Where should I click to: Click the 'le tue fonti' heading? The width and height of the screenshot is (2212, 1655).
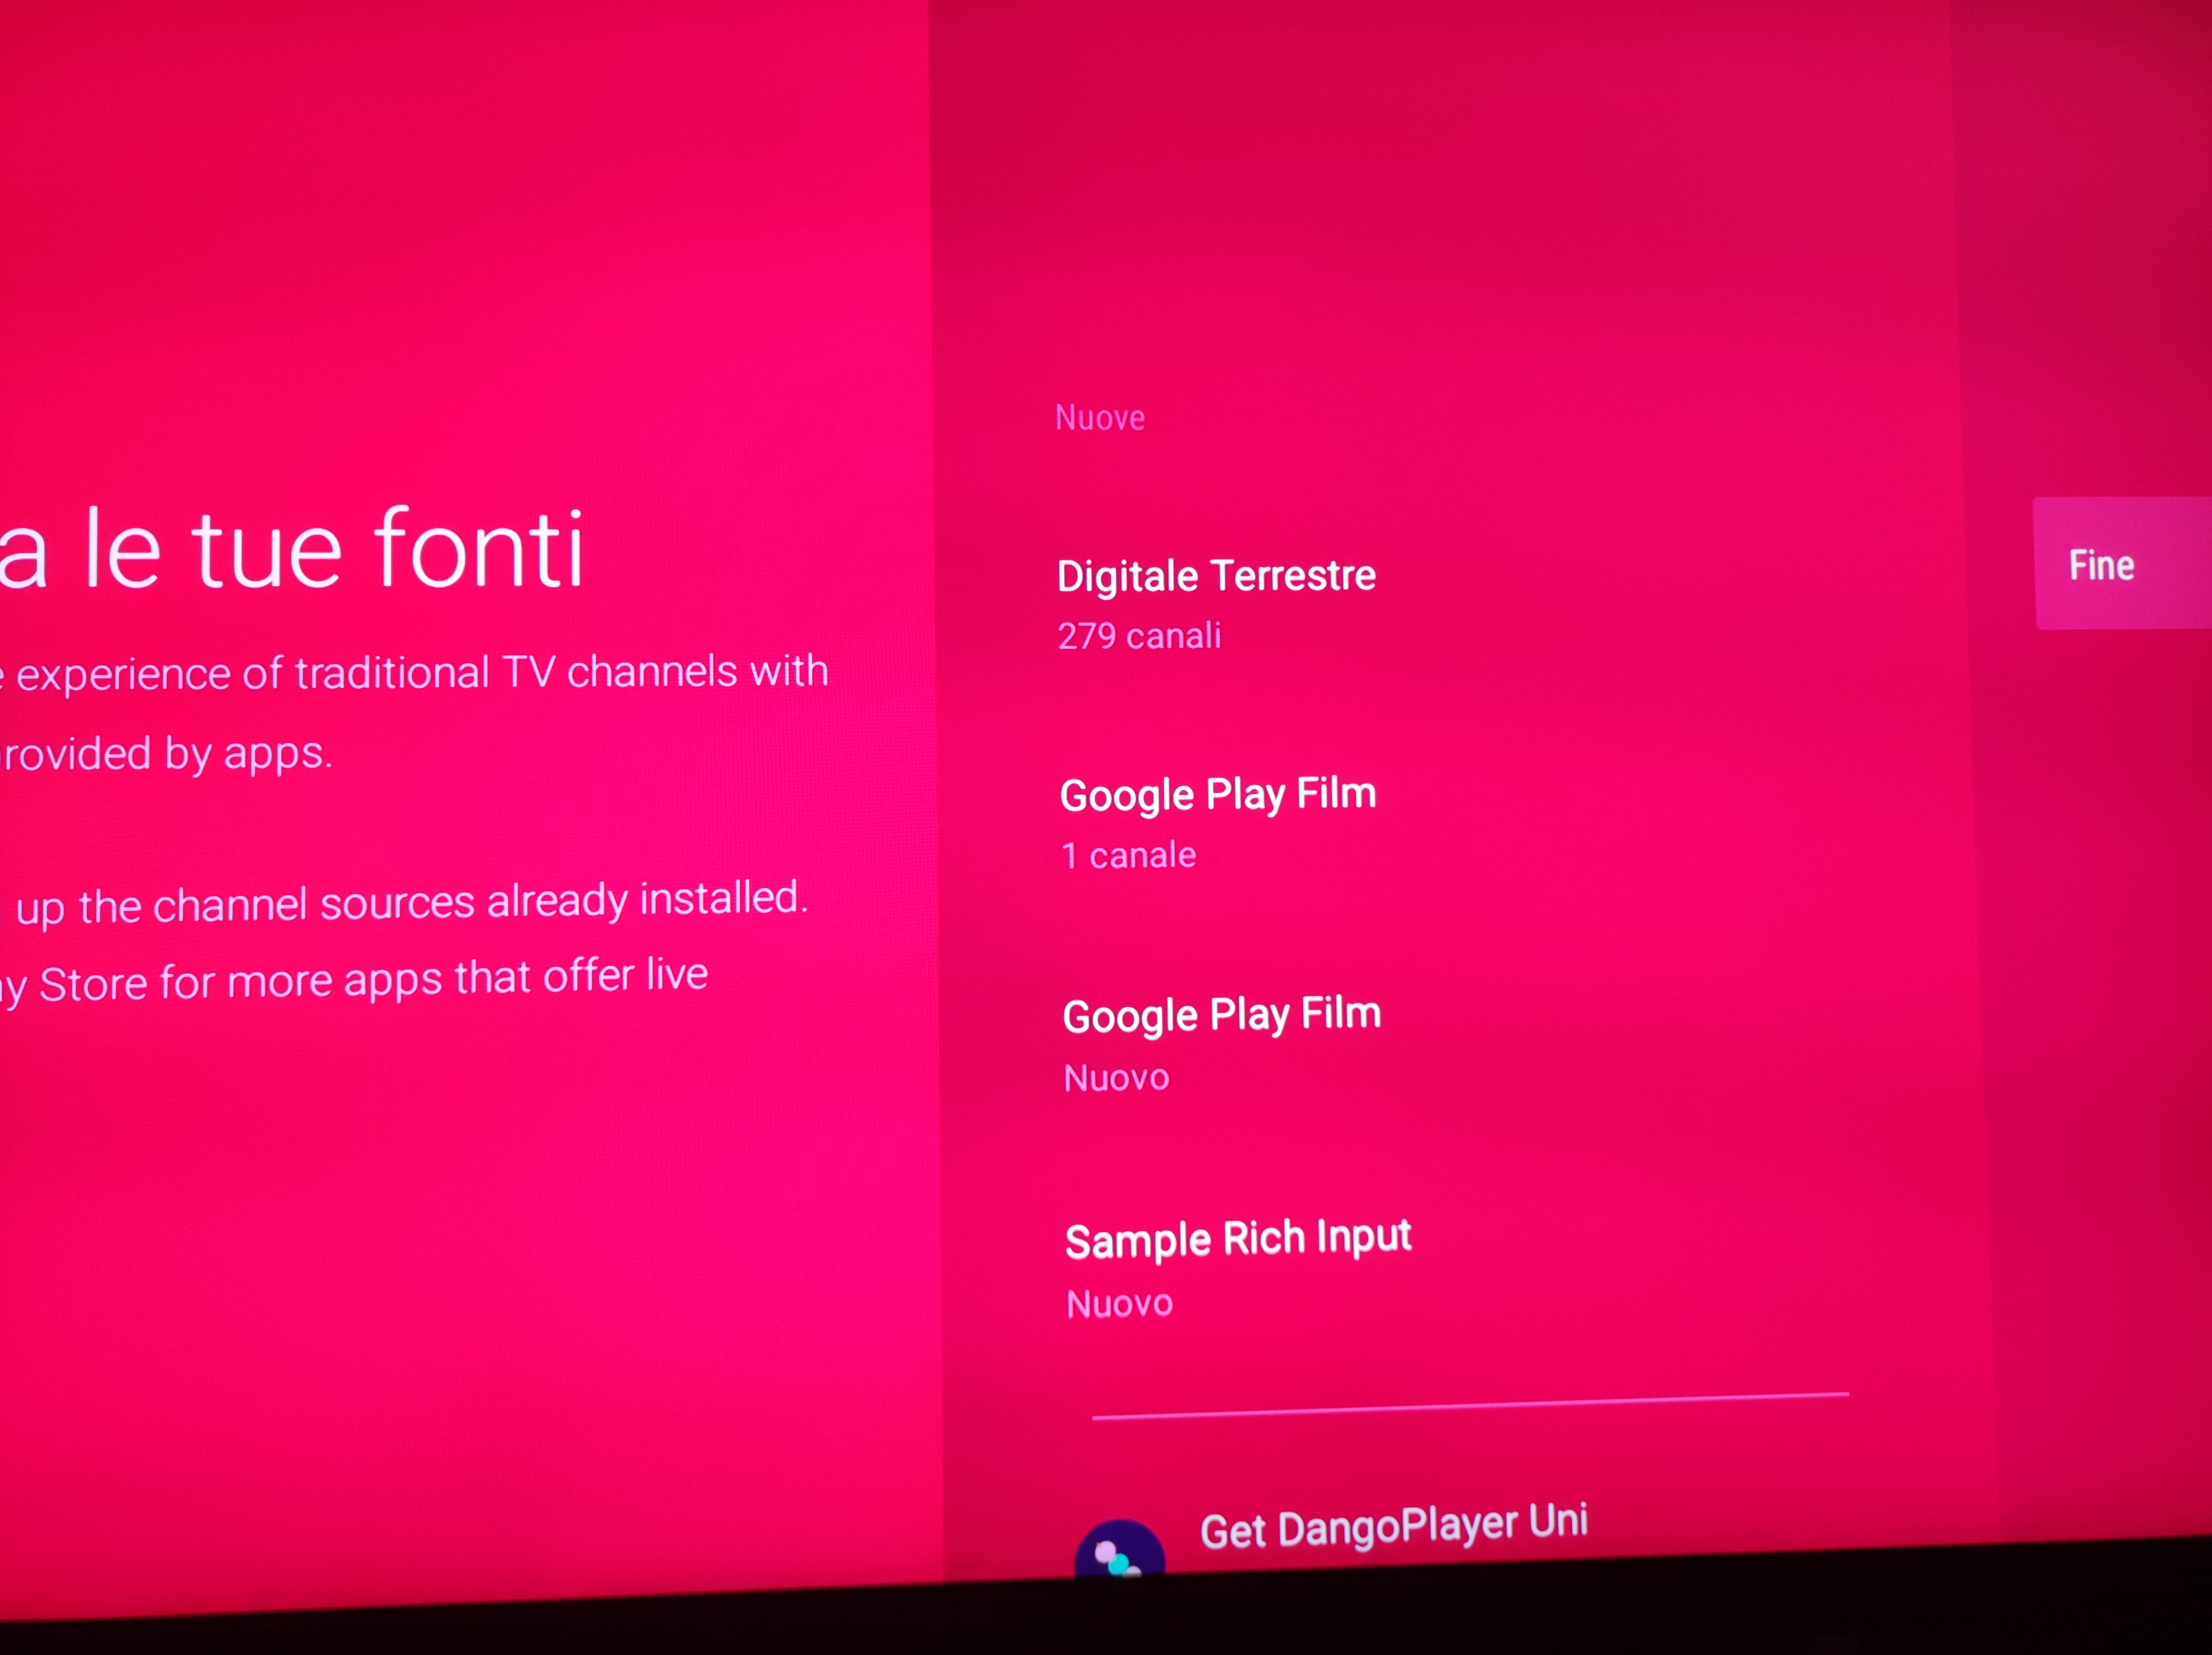click(x=334, y=548)
